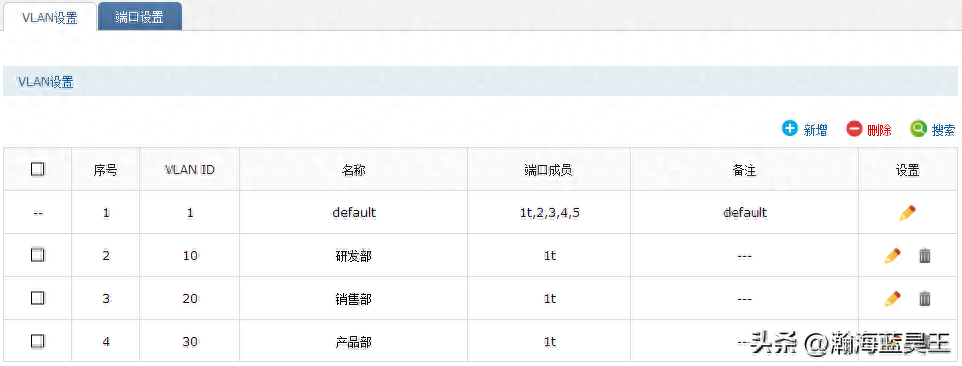Select the 研发部 name cell
962x366 pixels.
(354, 256)
